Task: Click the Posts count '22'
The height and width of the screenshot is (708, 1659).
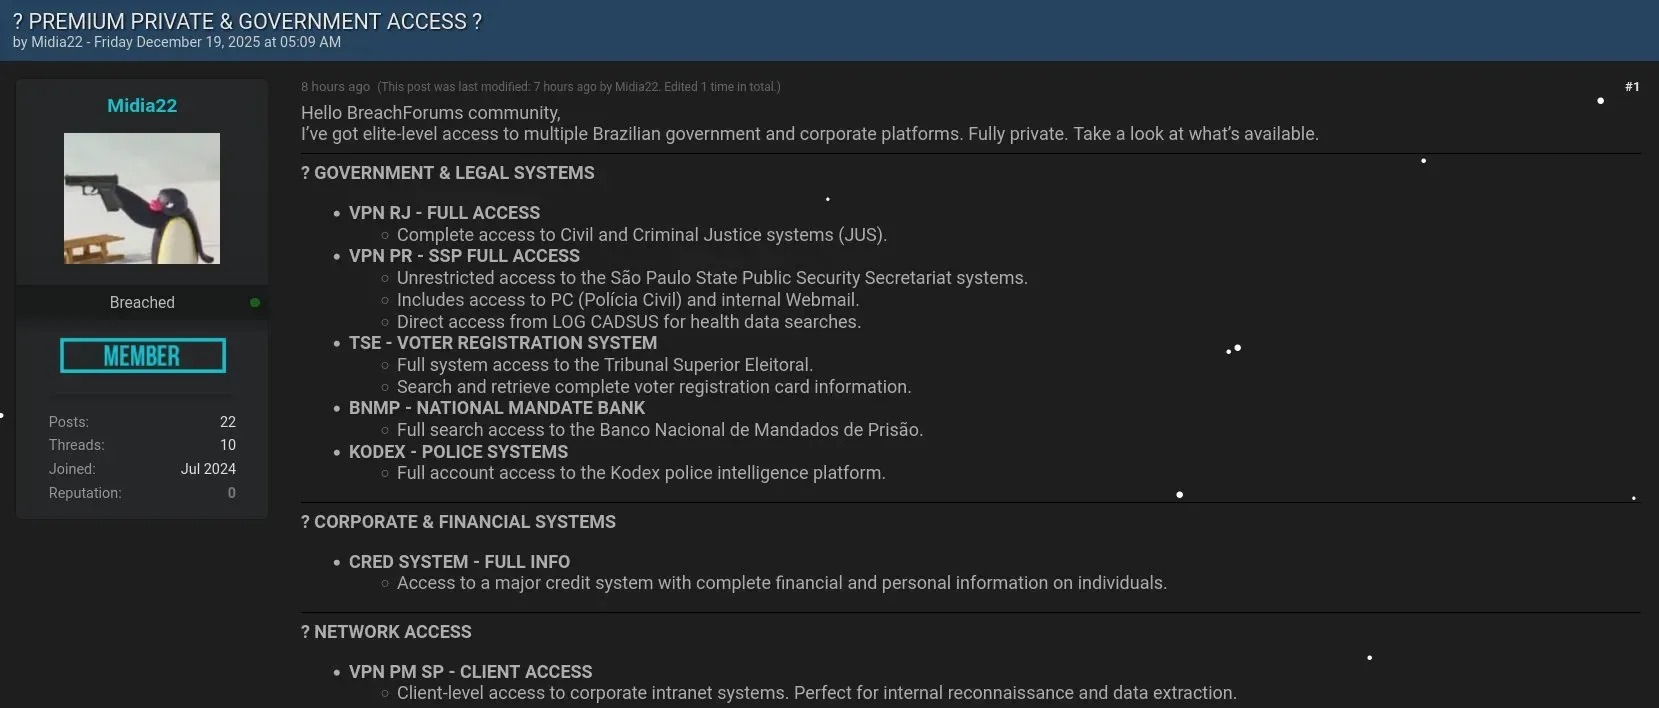Action: [x=228, y=421]
